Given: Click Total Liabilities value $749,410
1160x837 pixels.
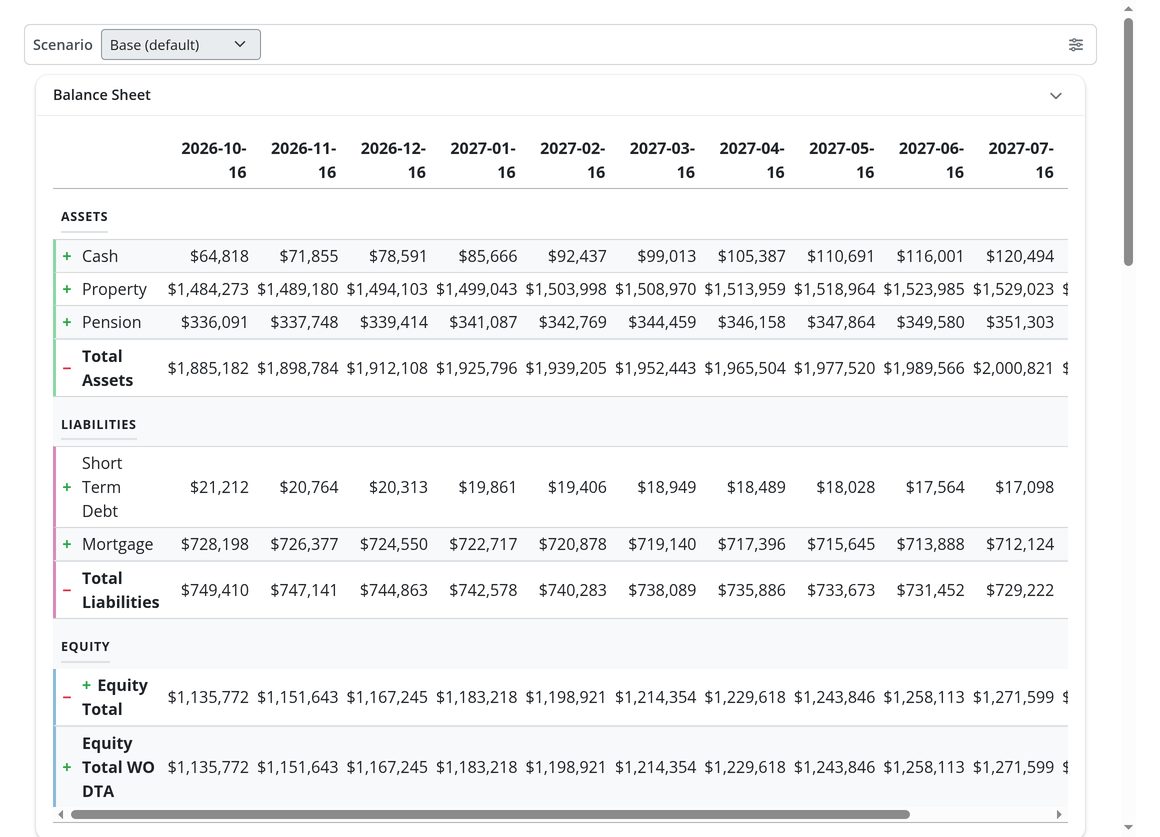Looking at the screenshot, I should pyautogui.click(x=215, y=591).
